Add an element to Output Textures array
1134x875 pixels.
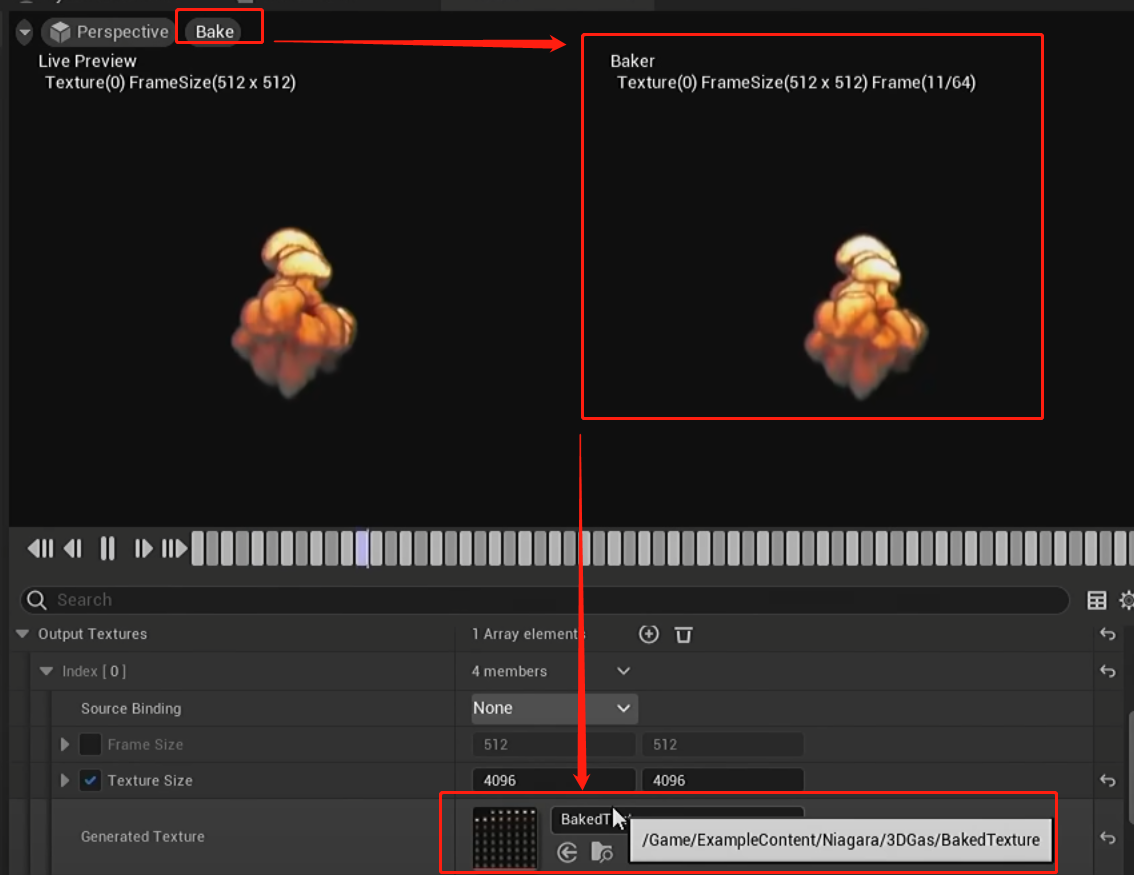point(649,634)
